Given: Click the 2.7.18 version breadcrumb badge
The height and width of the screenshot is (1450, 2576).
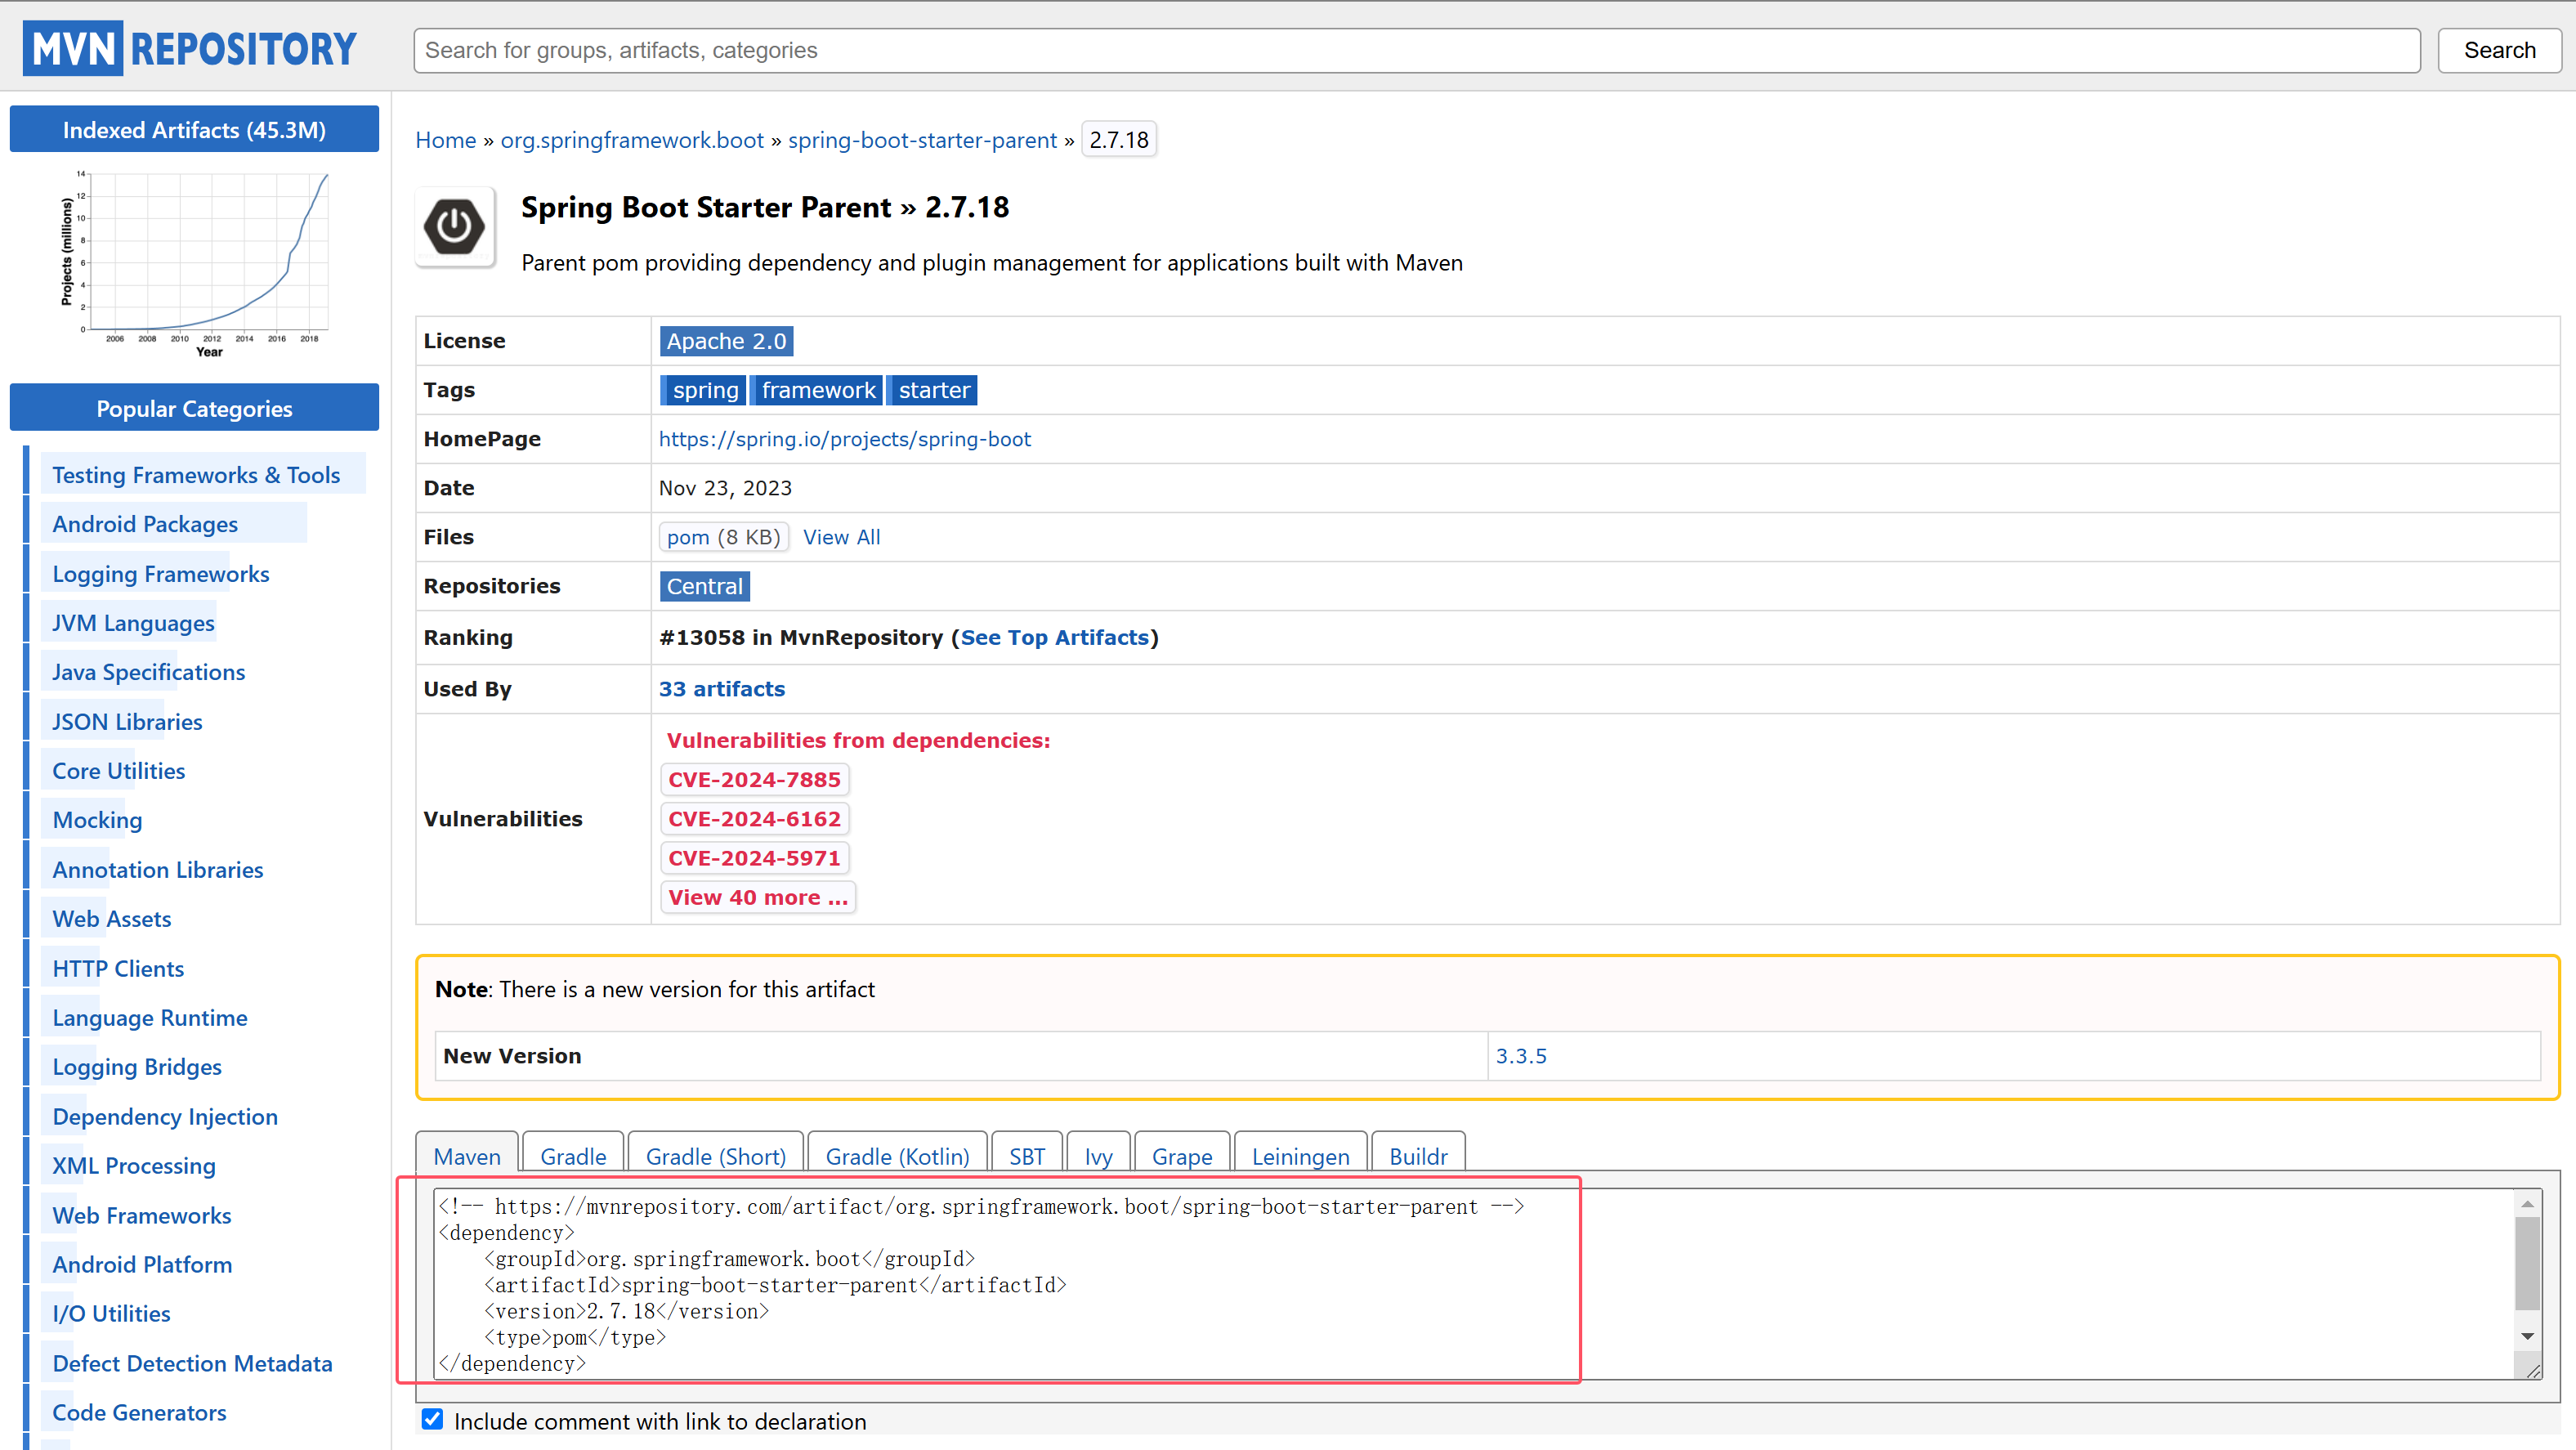Looking at the screenshot, I should [x=1118, y=140].
